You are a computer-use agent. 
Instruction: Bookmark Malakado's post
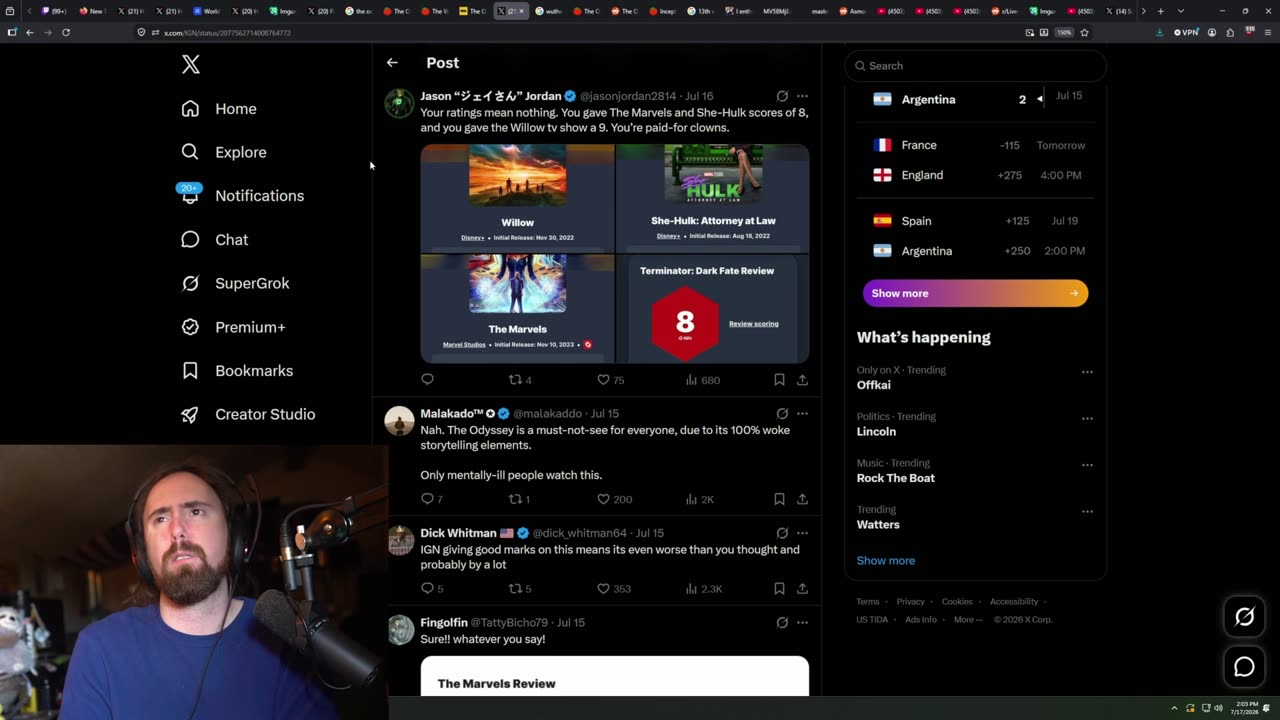point(779,499)
